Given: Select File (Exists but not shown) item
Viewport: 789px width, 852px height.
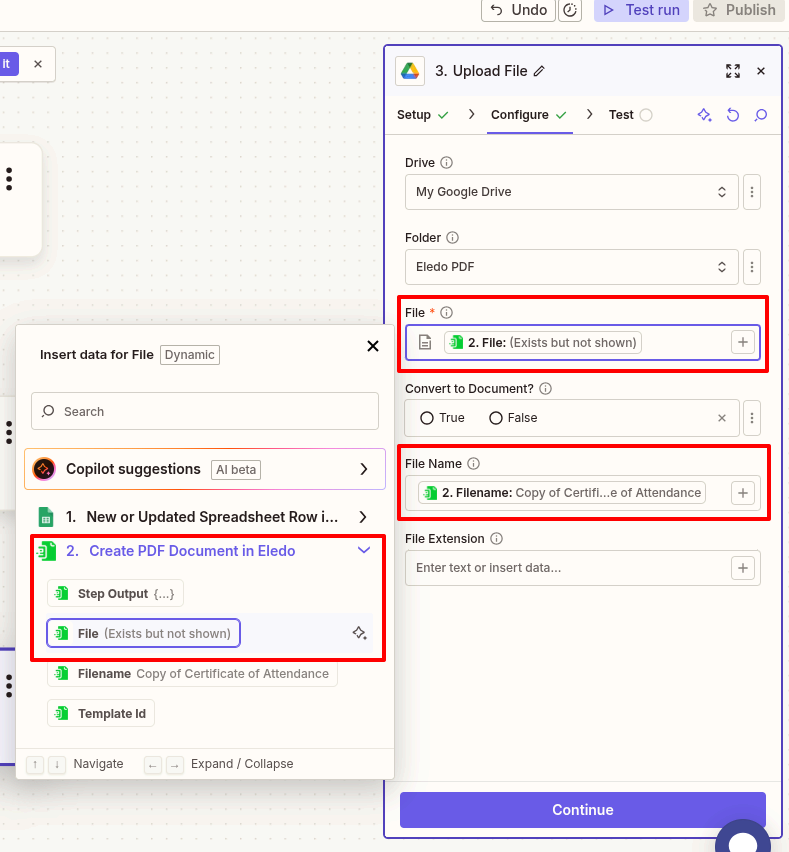Looking at the screenshot, I should pos(143,633).
